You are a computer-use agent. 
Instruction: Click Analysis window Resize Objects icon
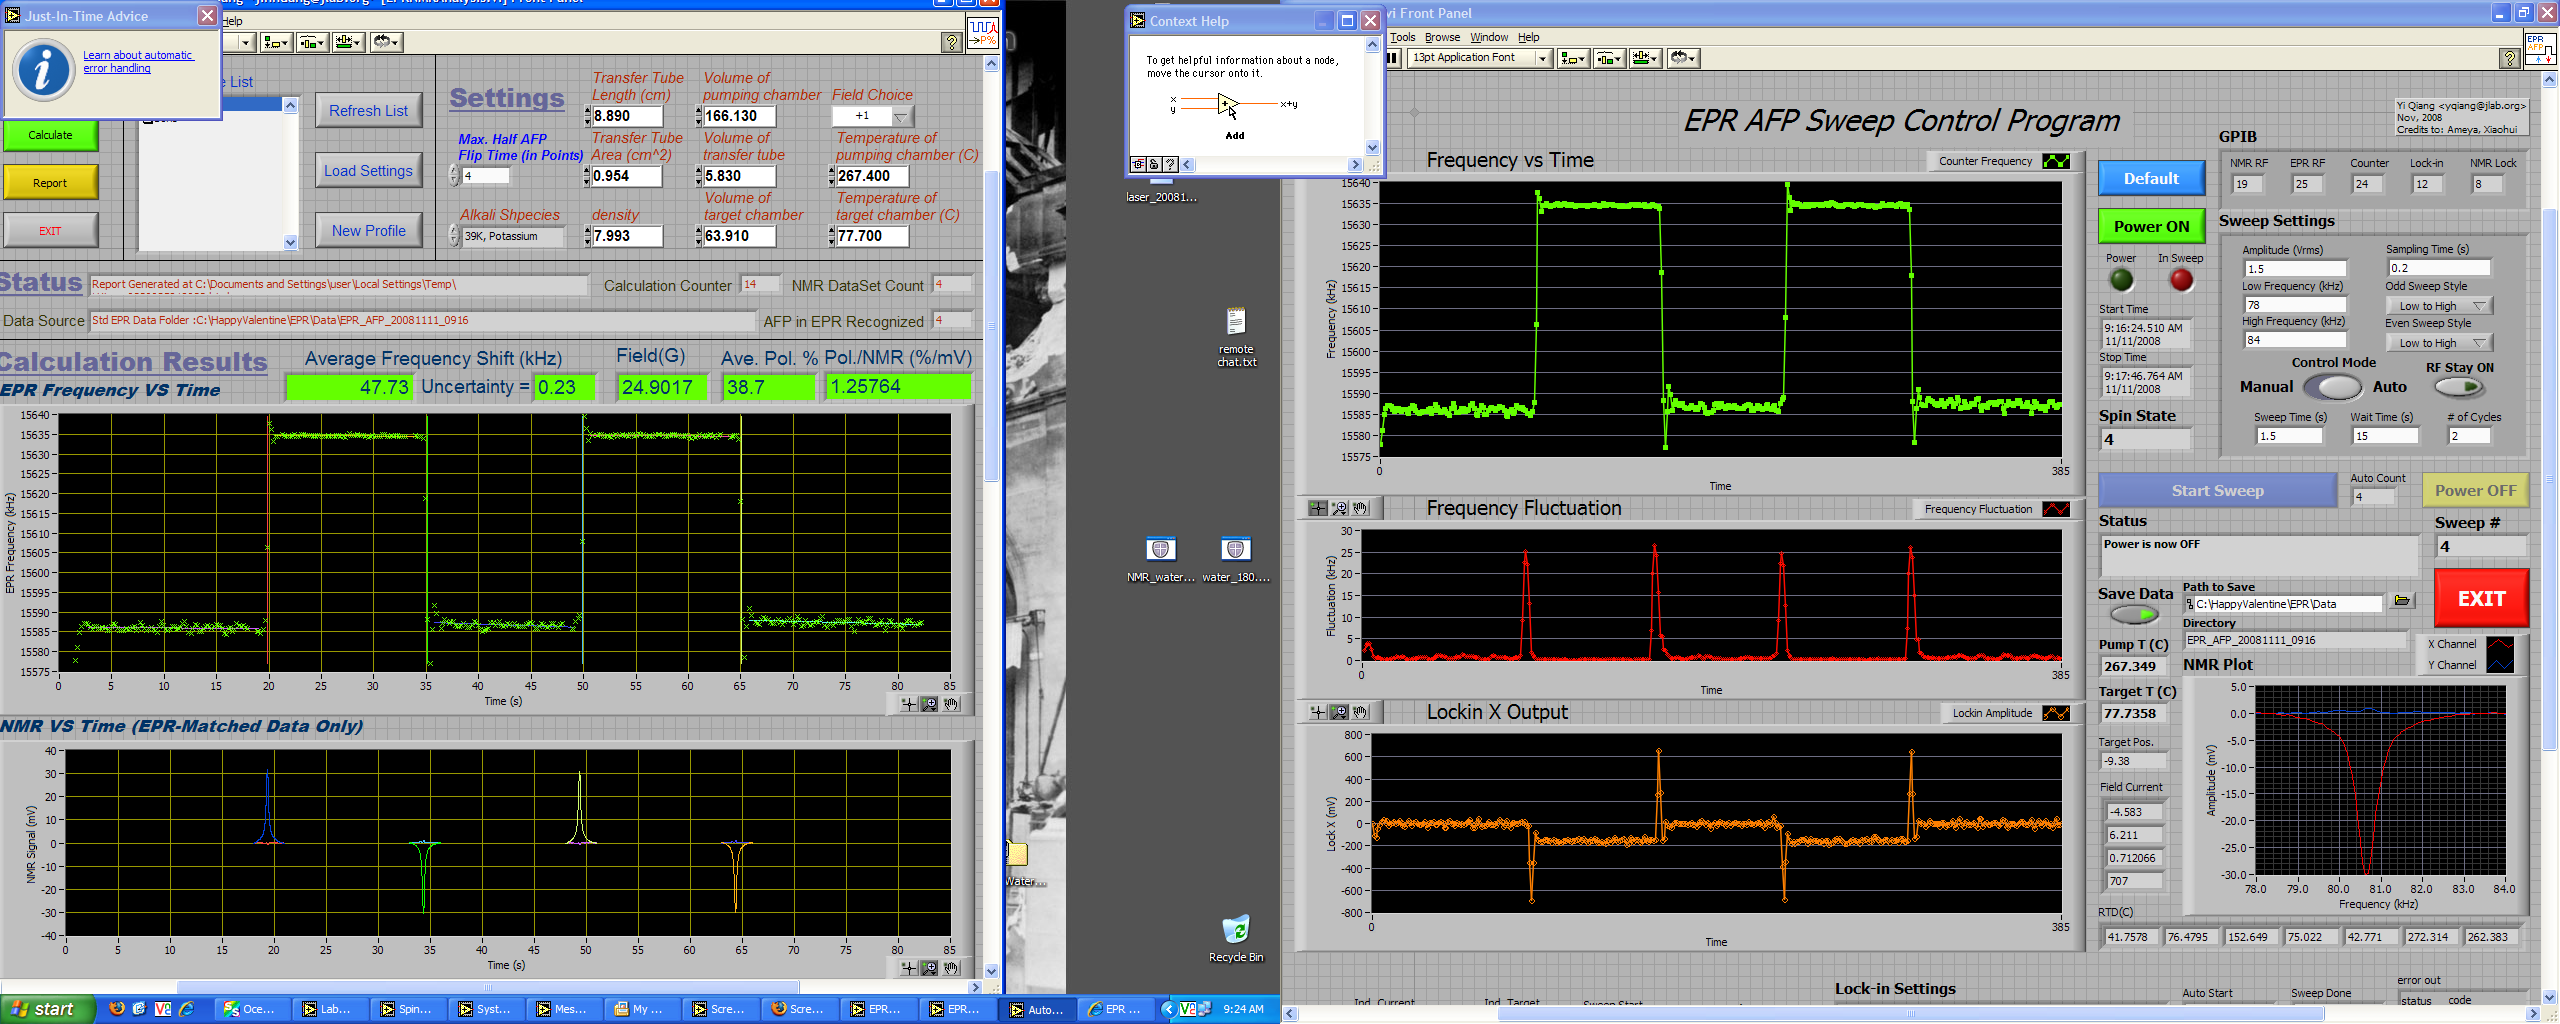348,42
